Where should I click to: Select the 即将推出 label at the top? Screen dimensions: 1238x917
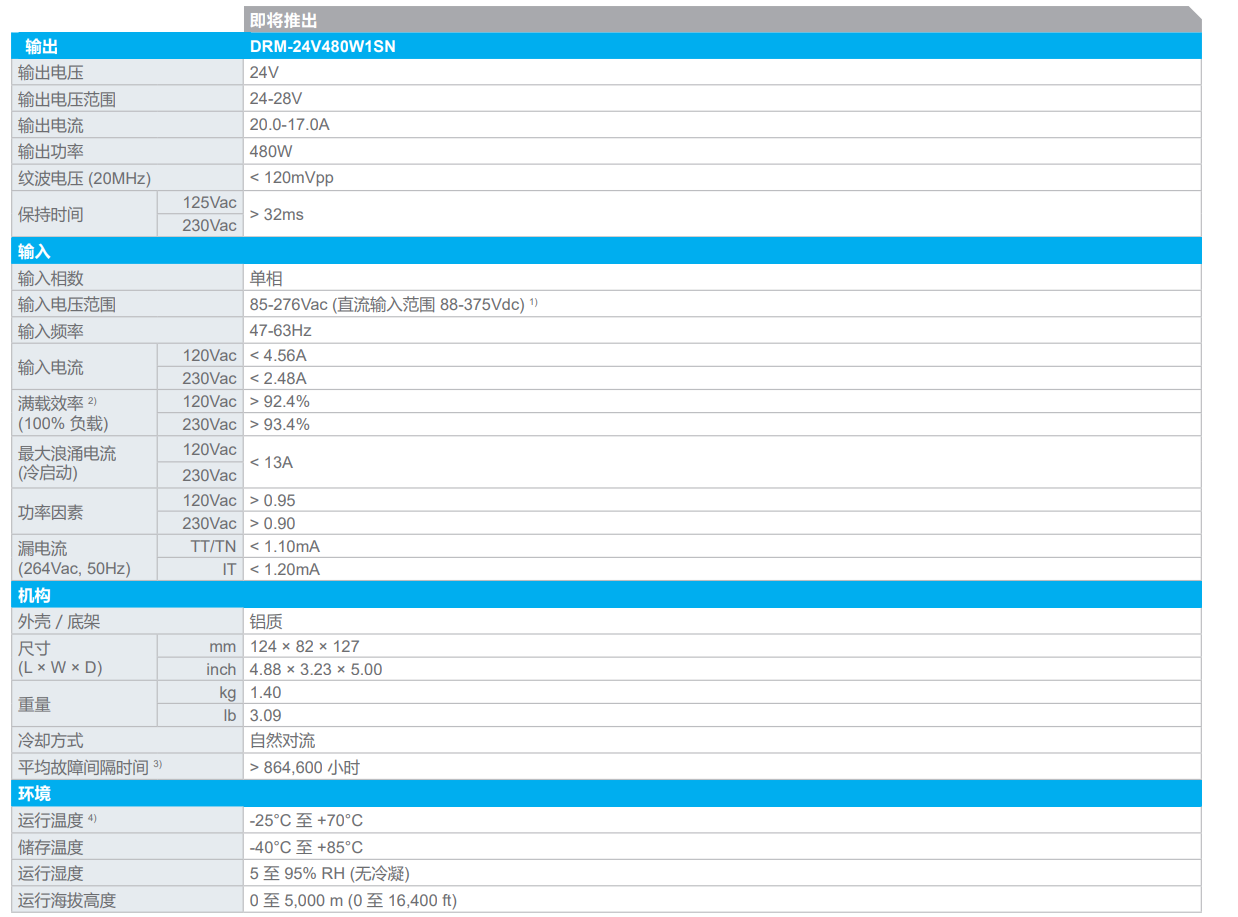pos(284,20)
